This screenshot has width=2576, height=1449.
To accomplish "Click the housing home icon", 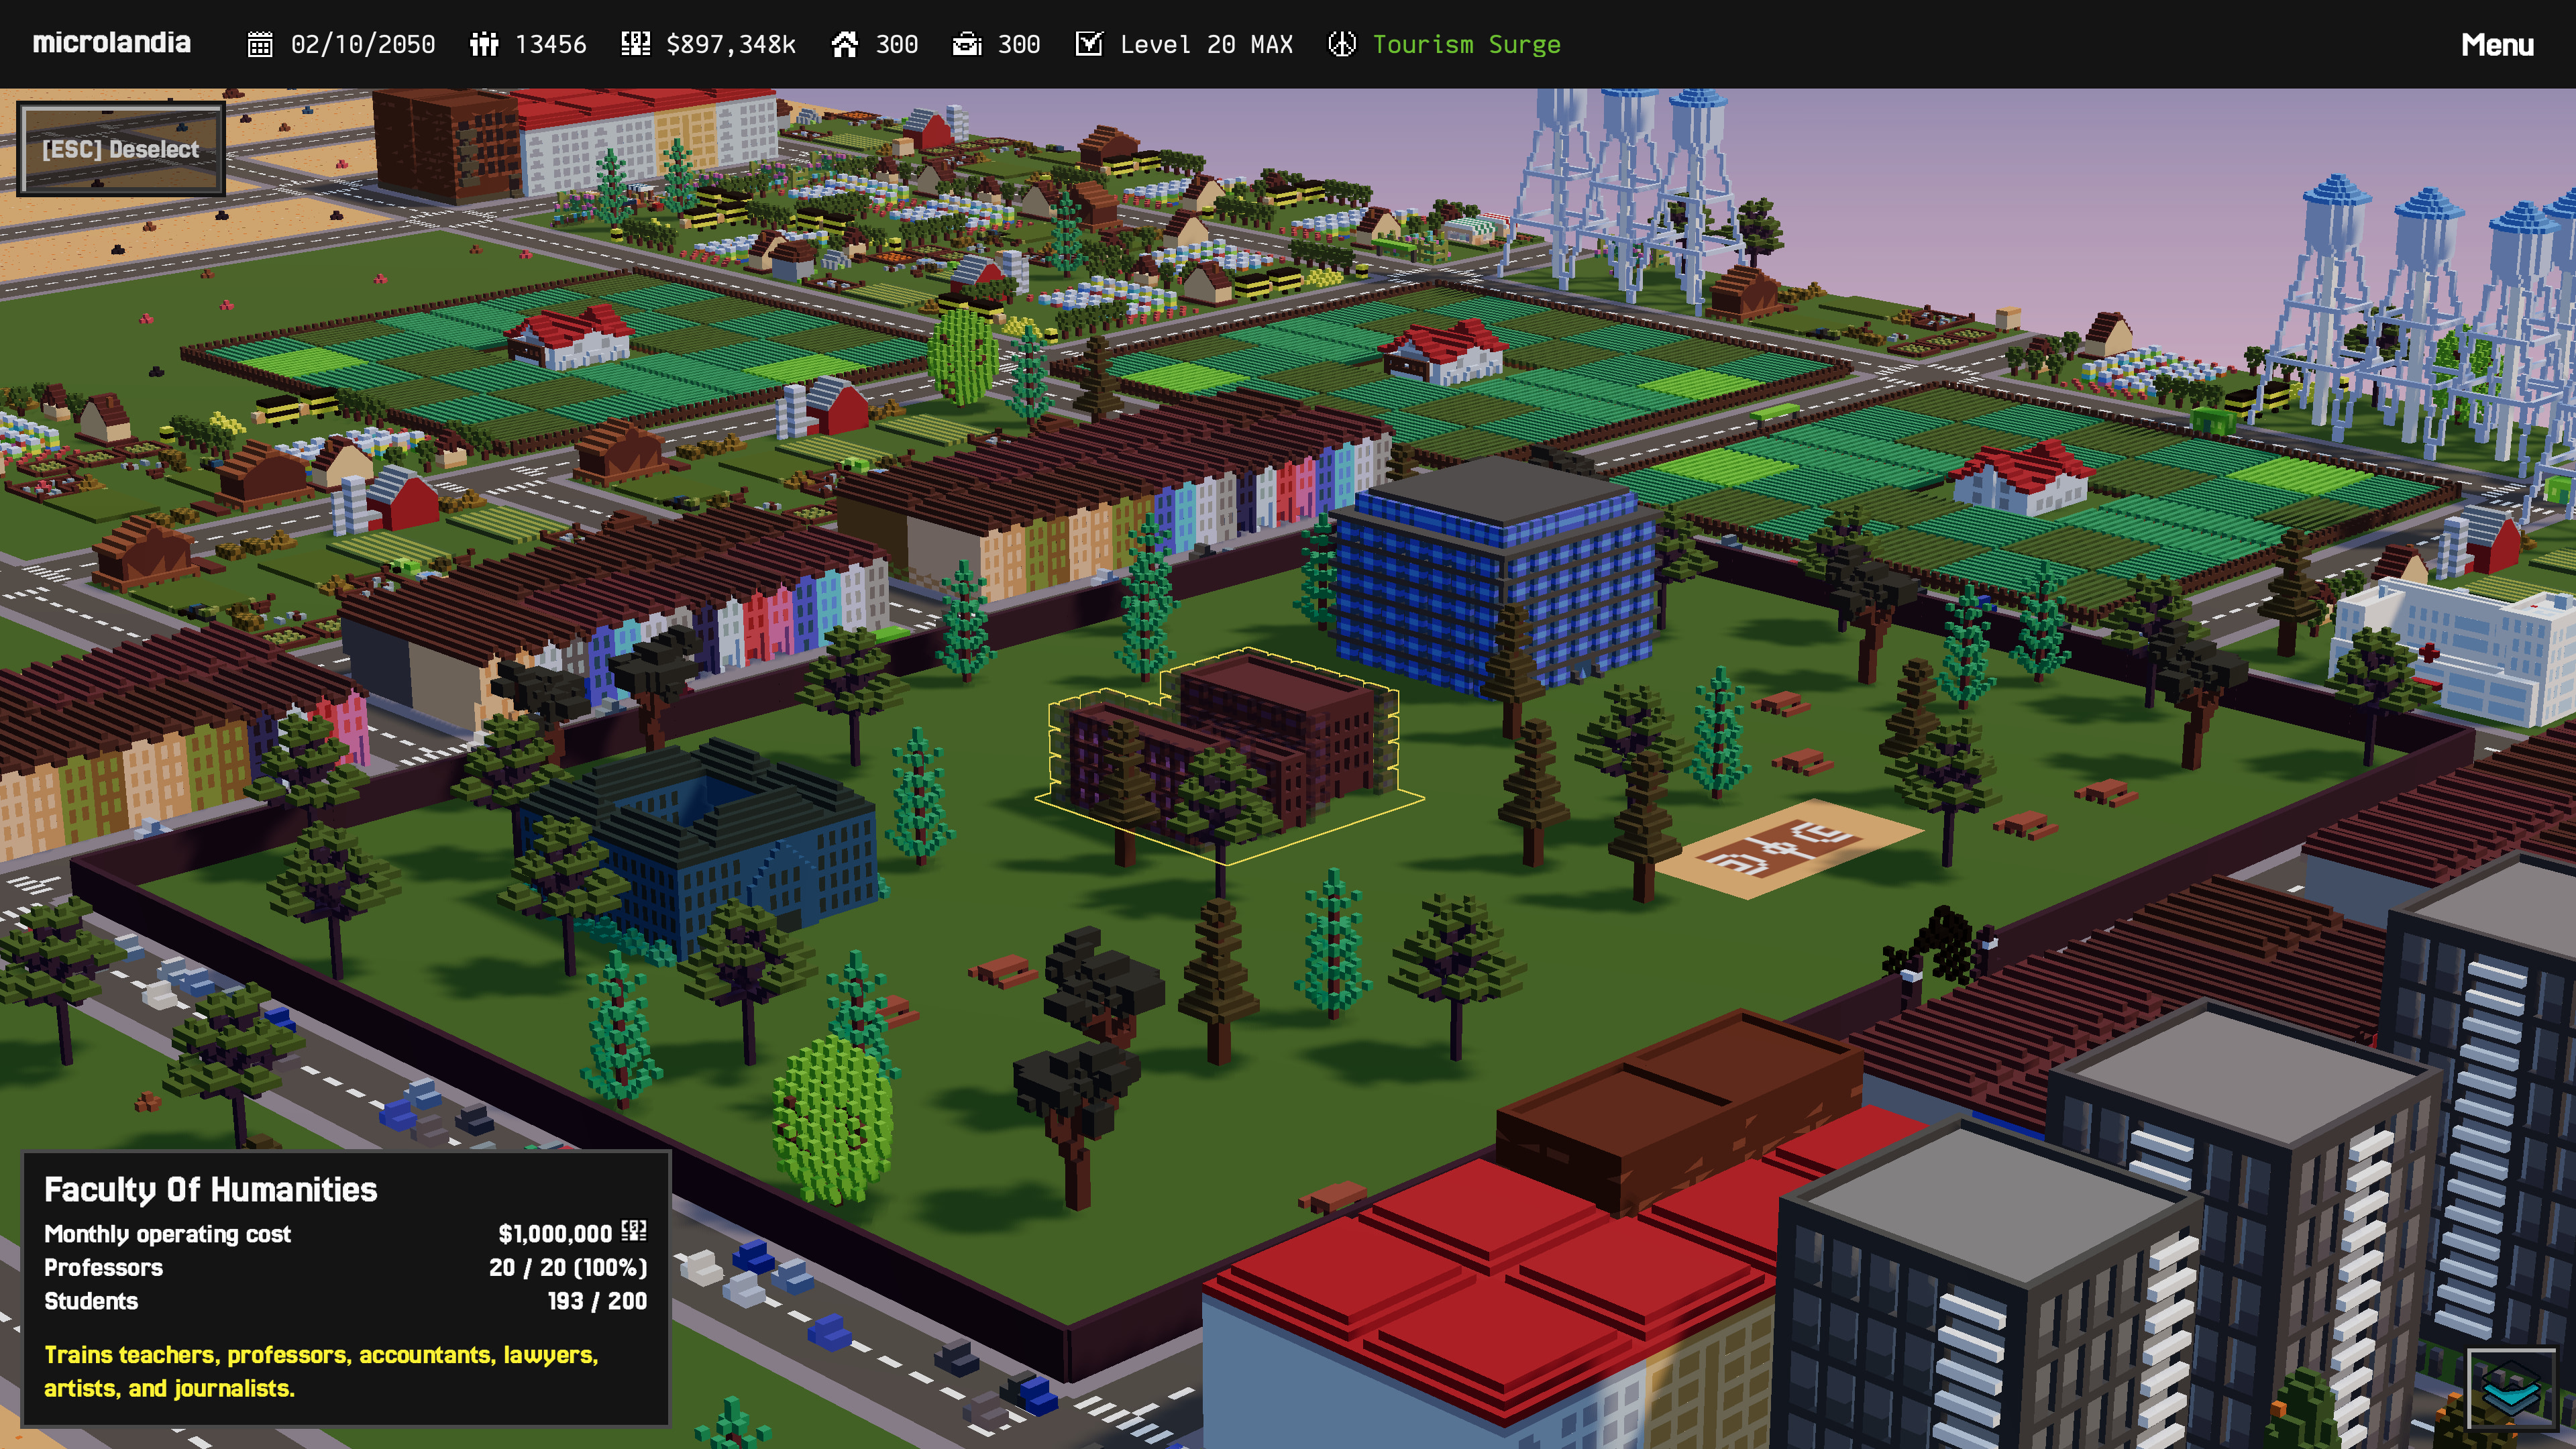I will (845, 45).
